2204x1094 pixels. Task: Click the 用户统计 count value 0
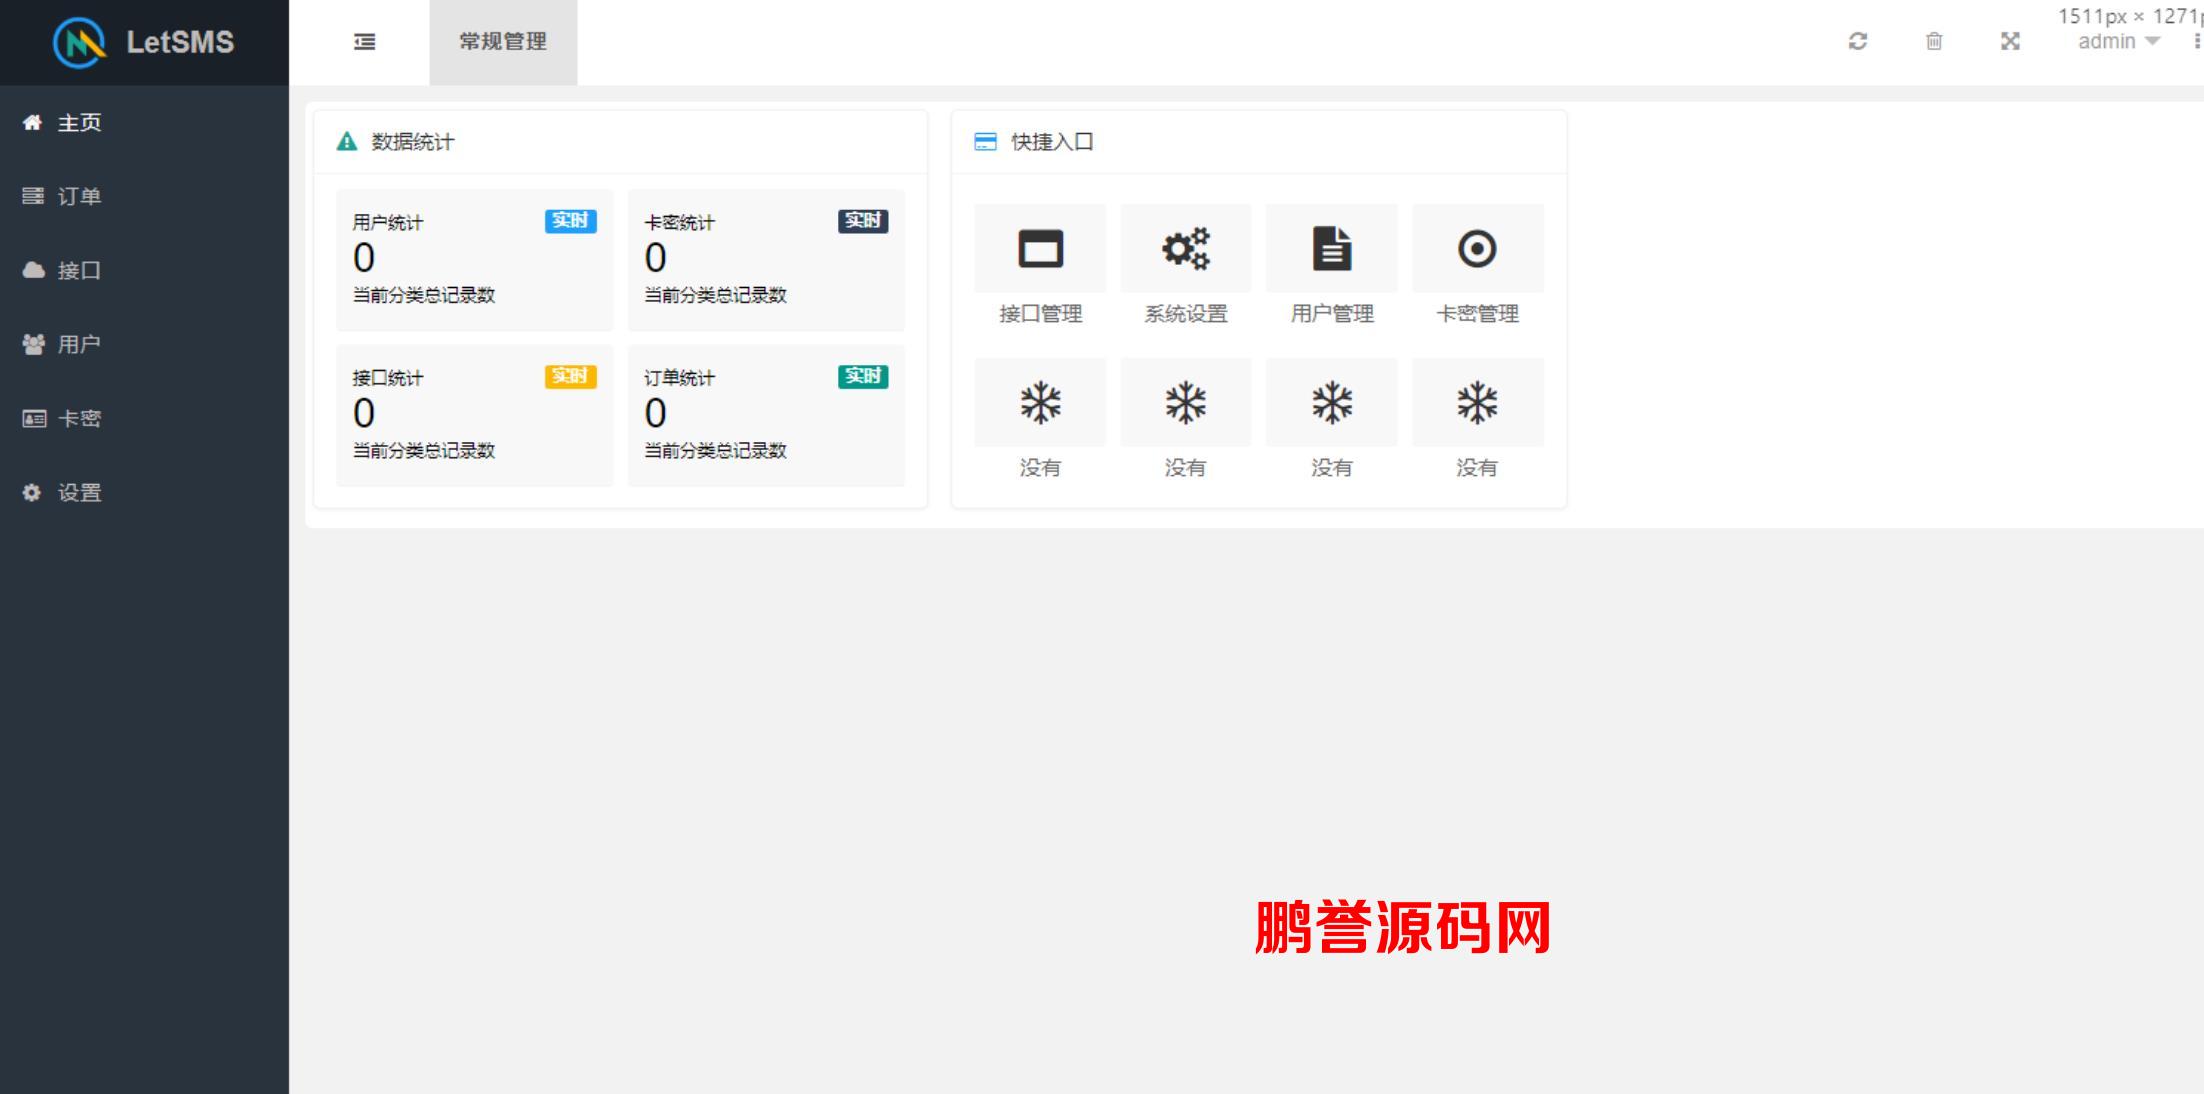[364, 258]
